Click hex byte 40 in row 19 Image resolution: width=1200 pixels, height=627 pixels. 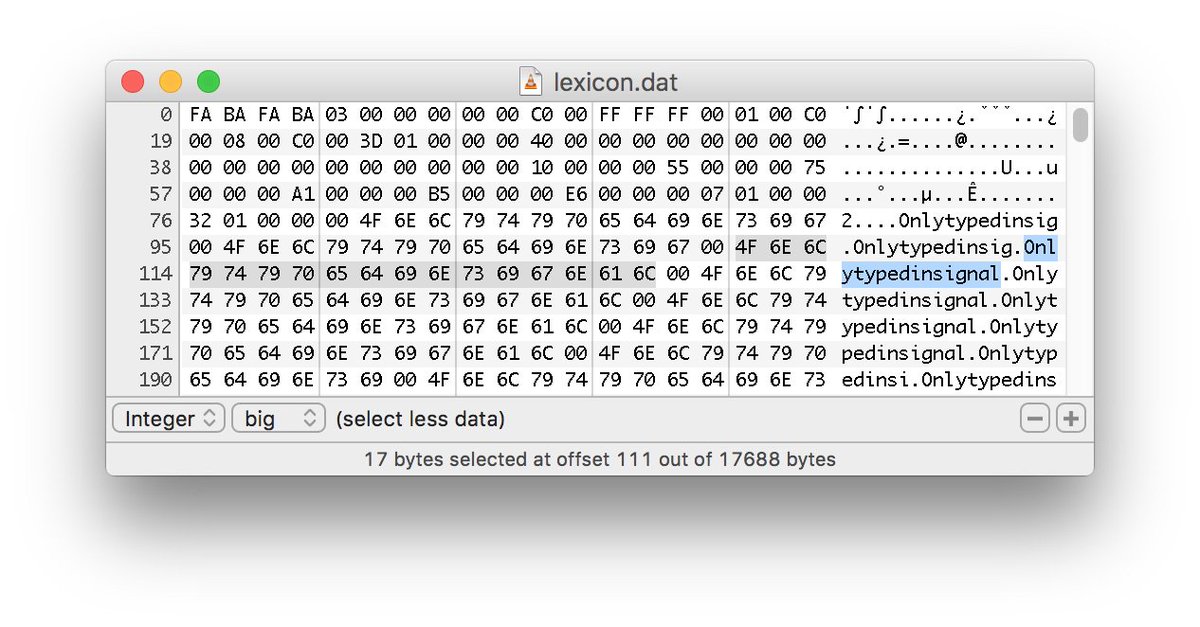(x=541, y=141)
